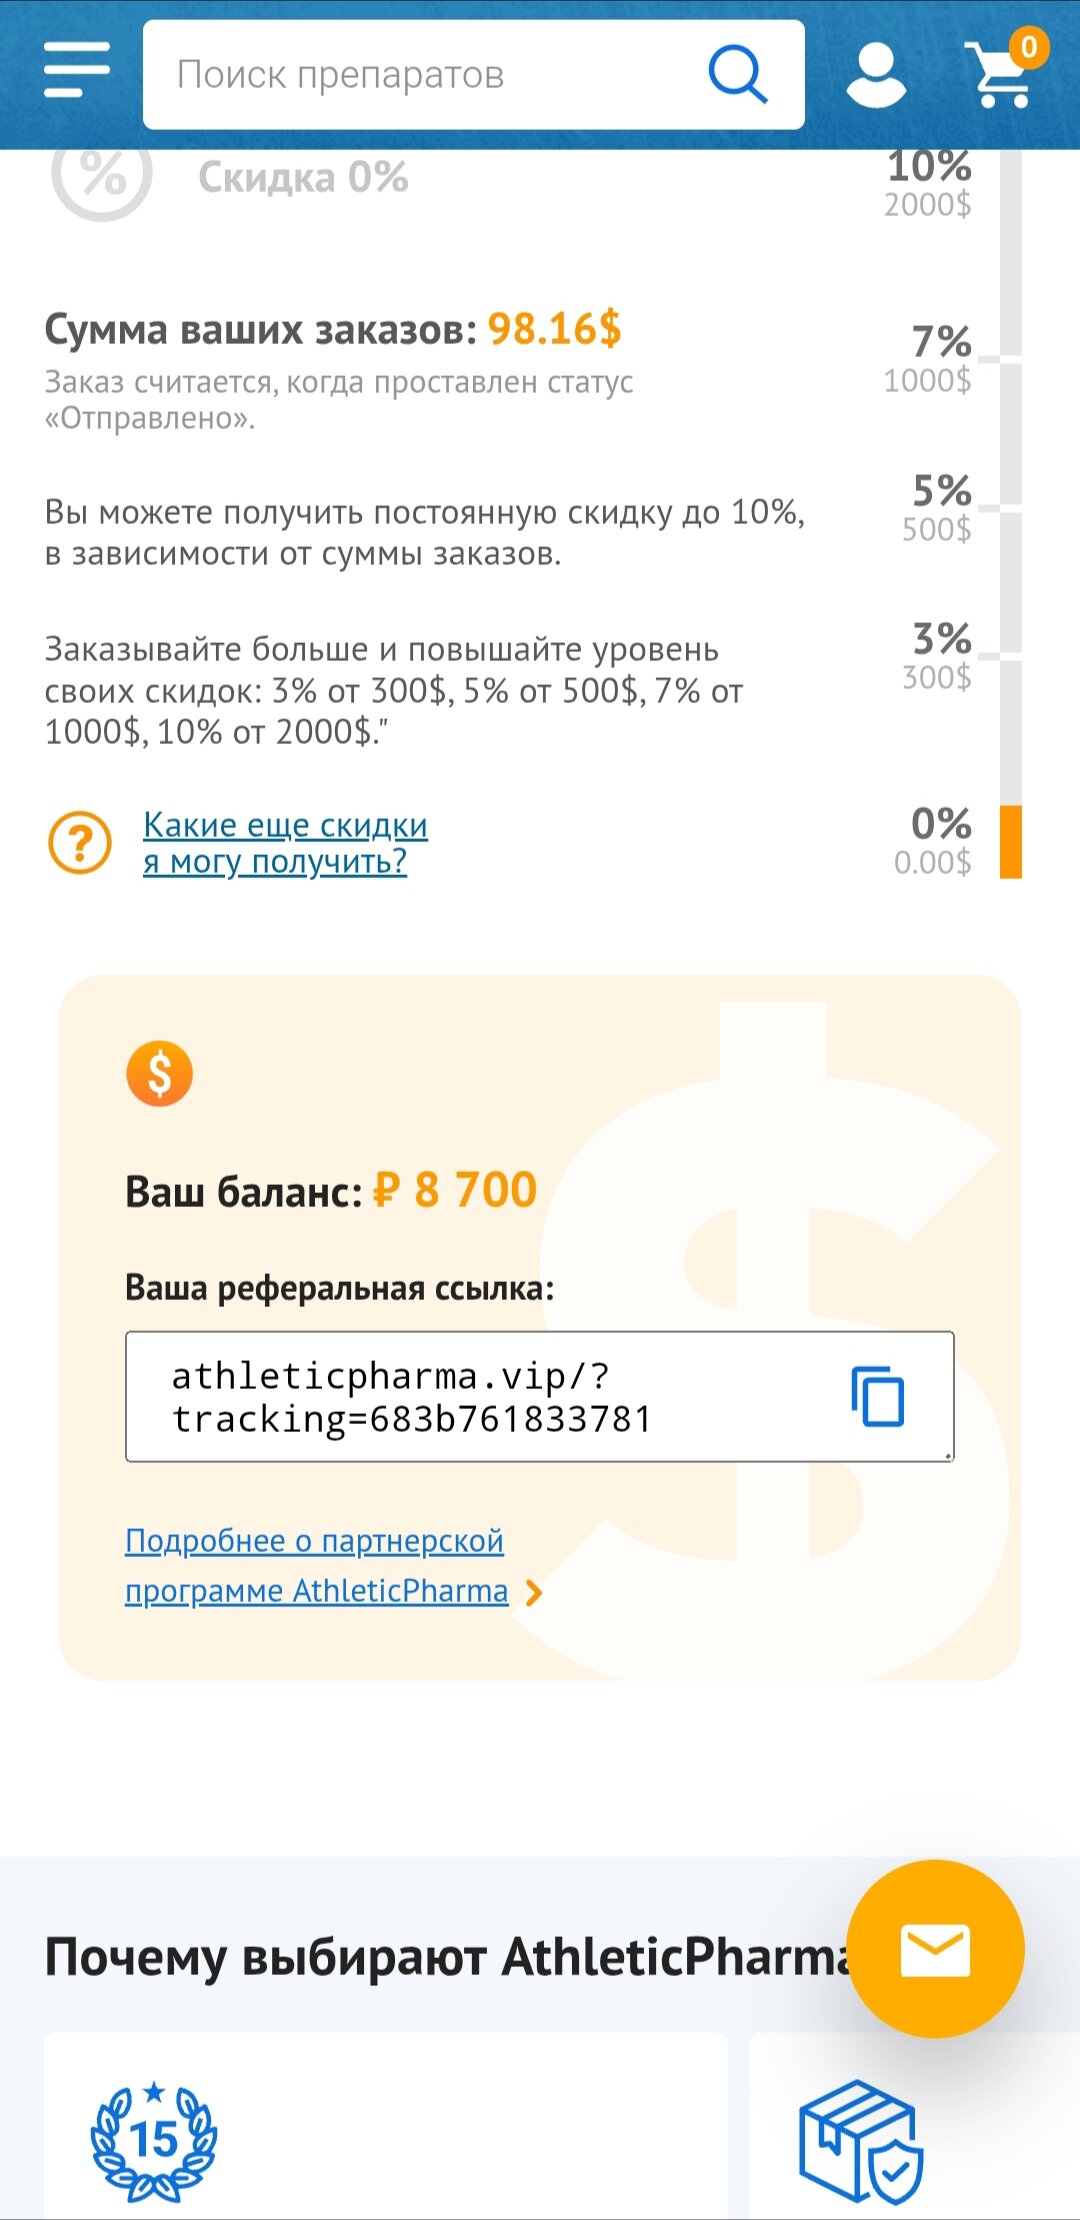1080x2220 pixels.
Task: Open the hamburger navigation menu
Action: (x=77, y=70)
